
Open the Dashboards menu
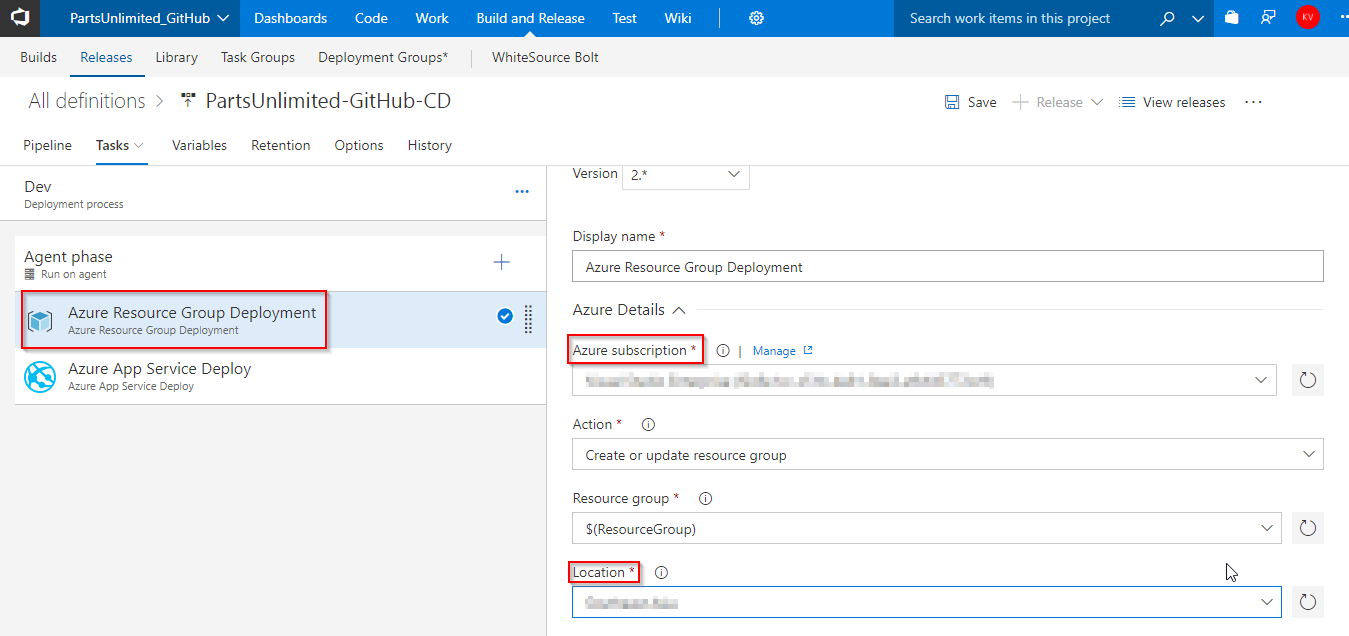click(x=290, y=18)
